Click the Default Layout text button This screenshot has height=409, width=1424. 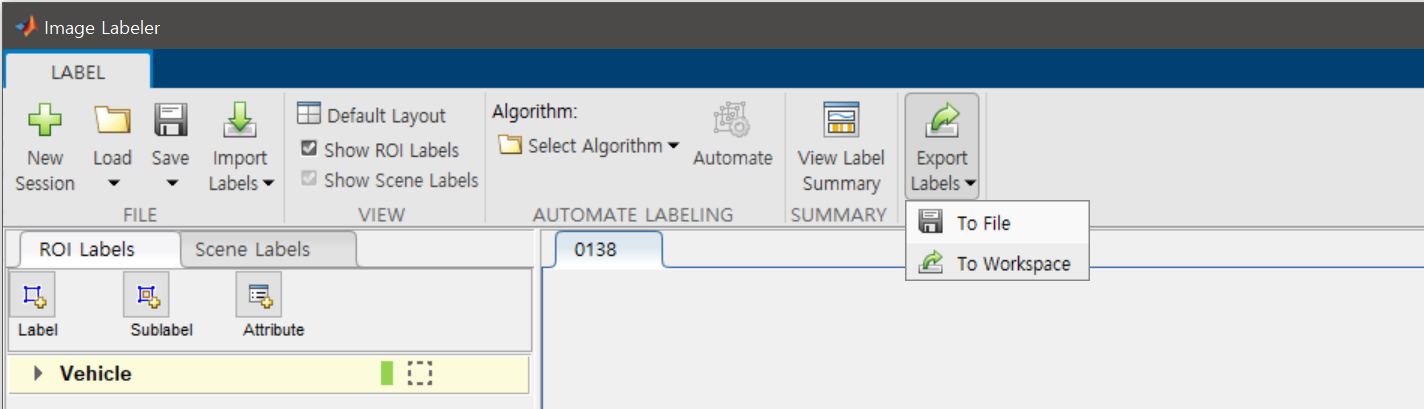click(x=387, y=116)
